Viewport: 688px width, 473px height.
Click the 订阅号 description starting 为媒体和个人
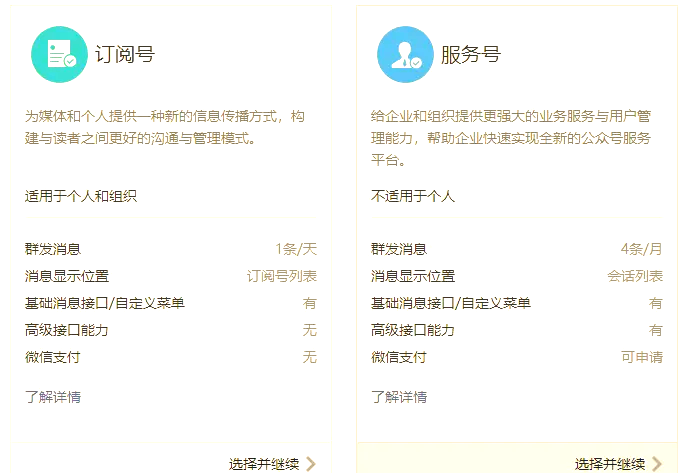[165, 127]
